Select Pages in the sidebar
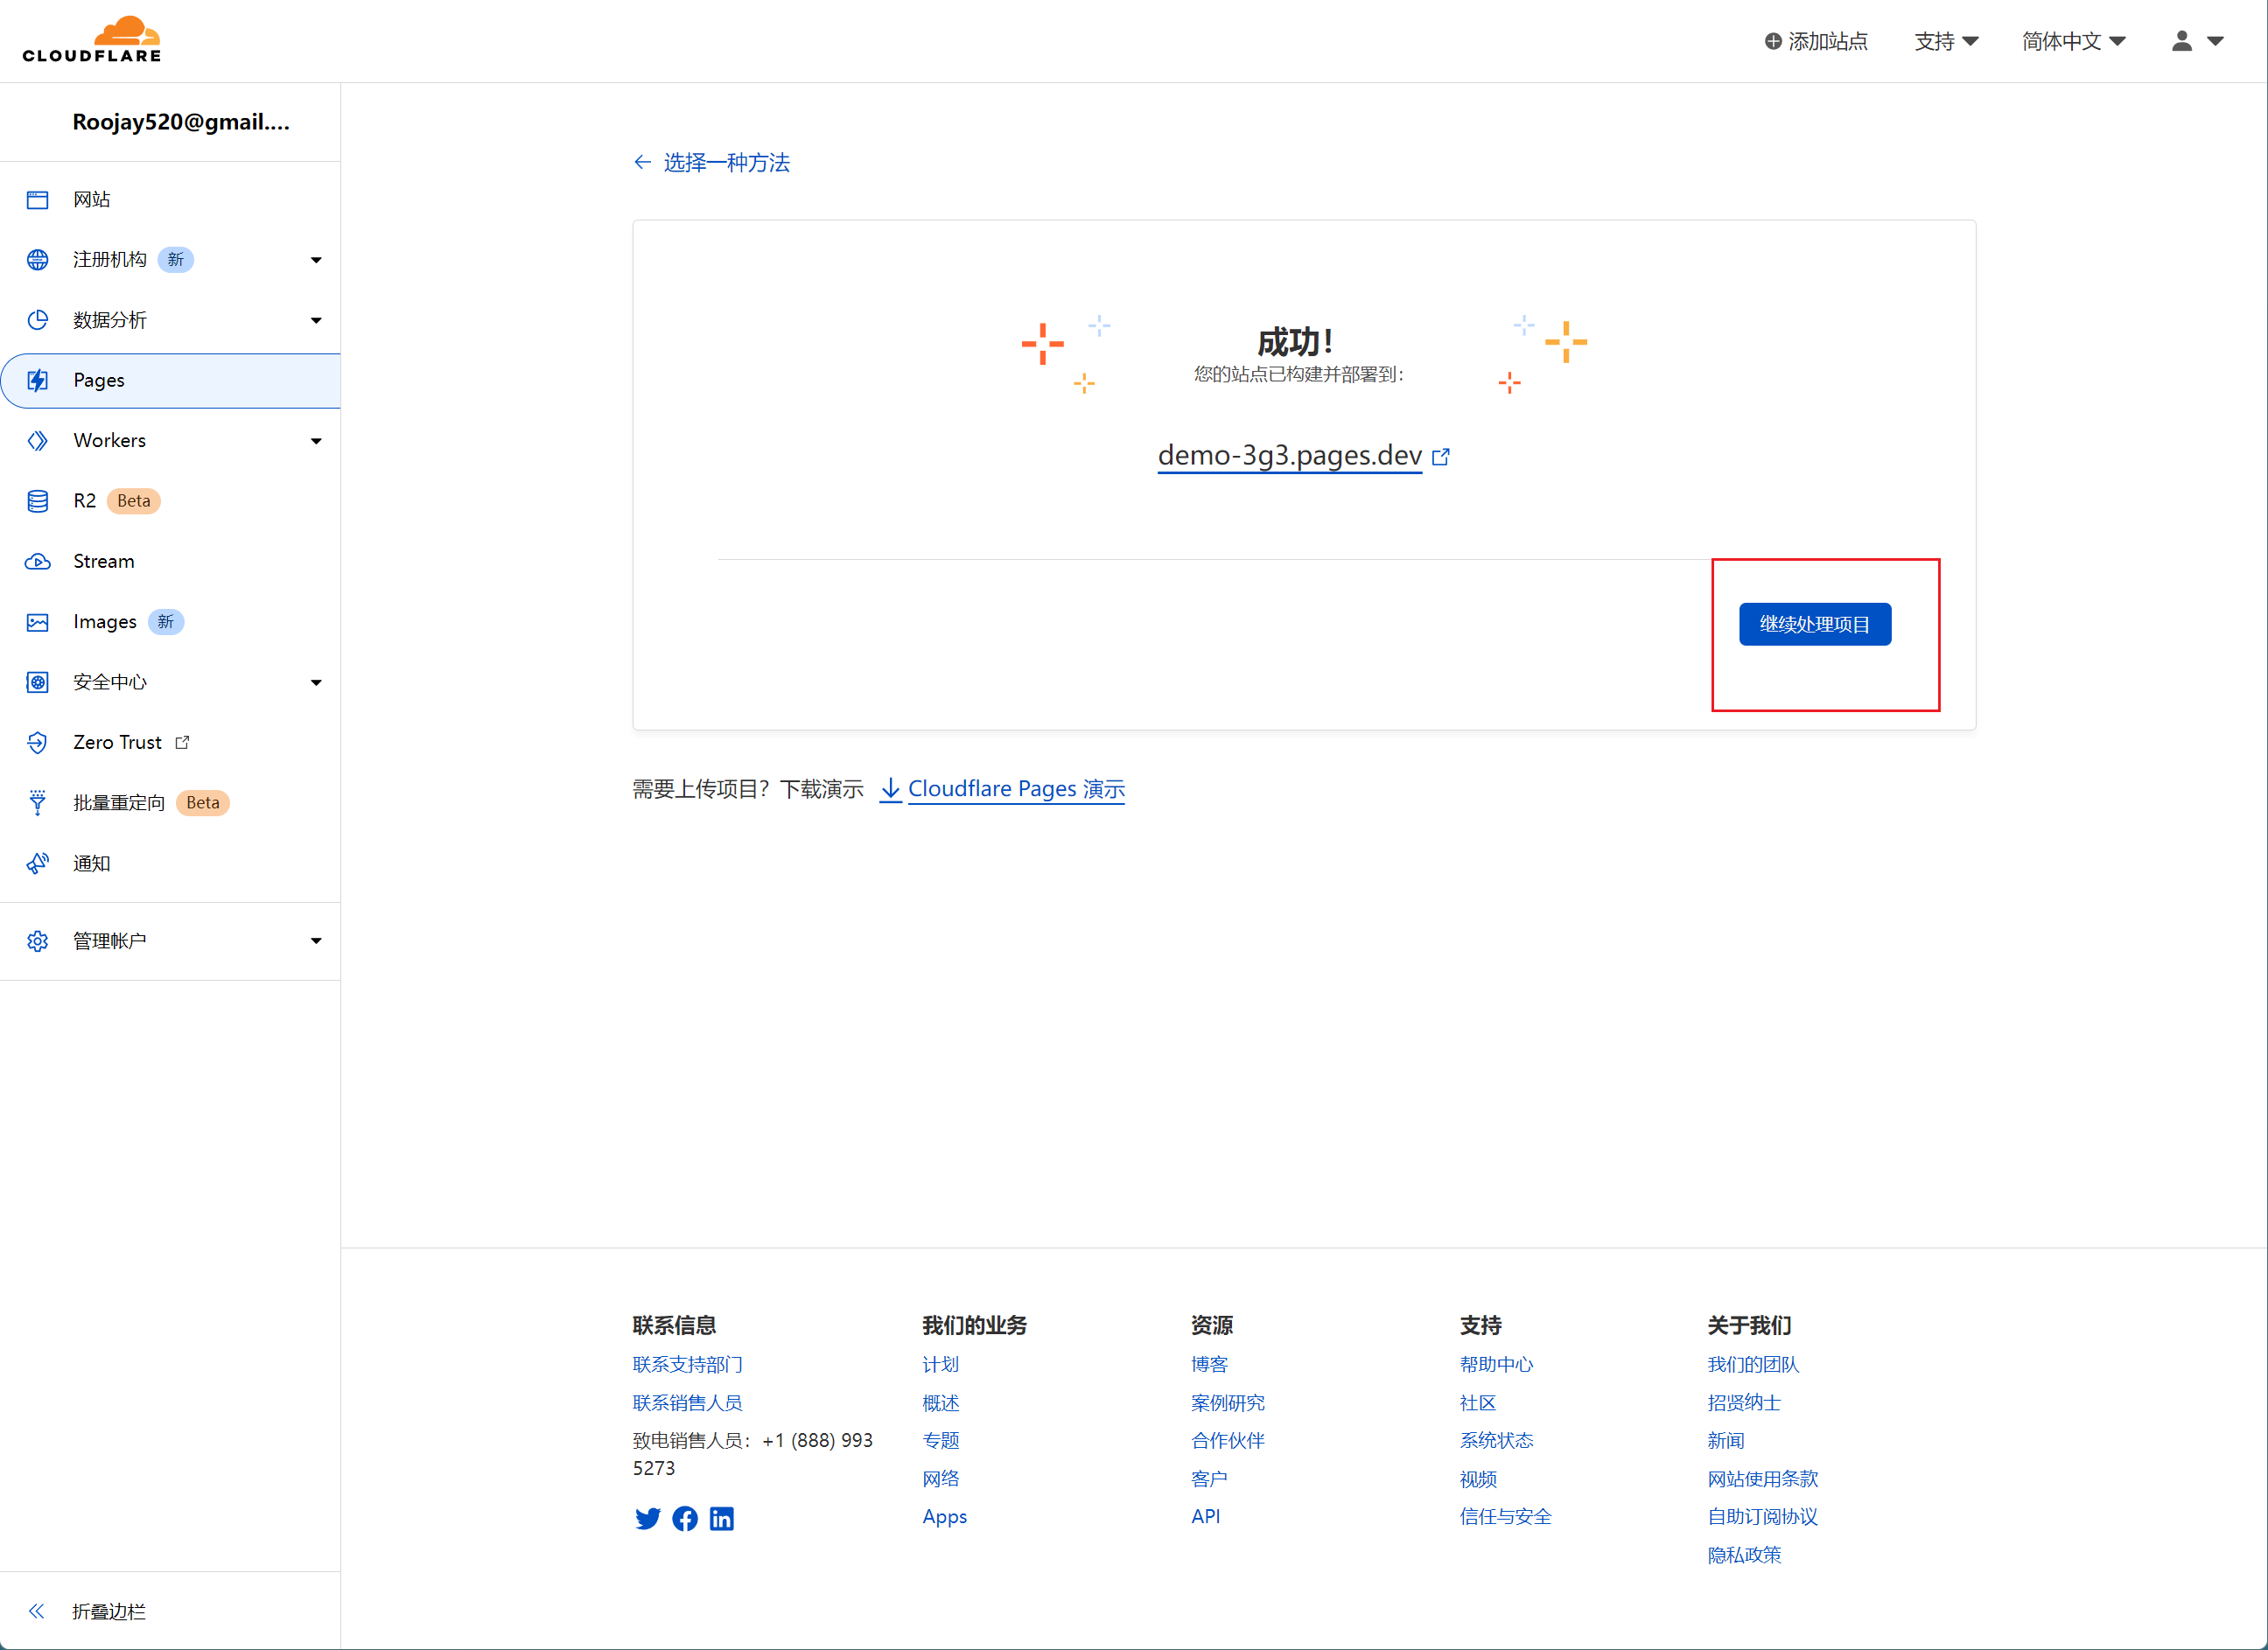The height and width of the screenshot is (1650, 2268). [x=99, y=380]
